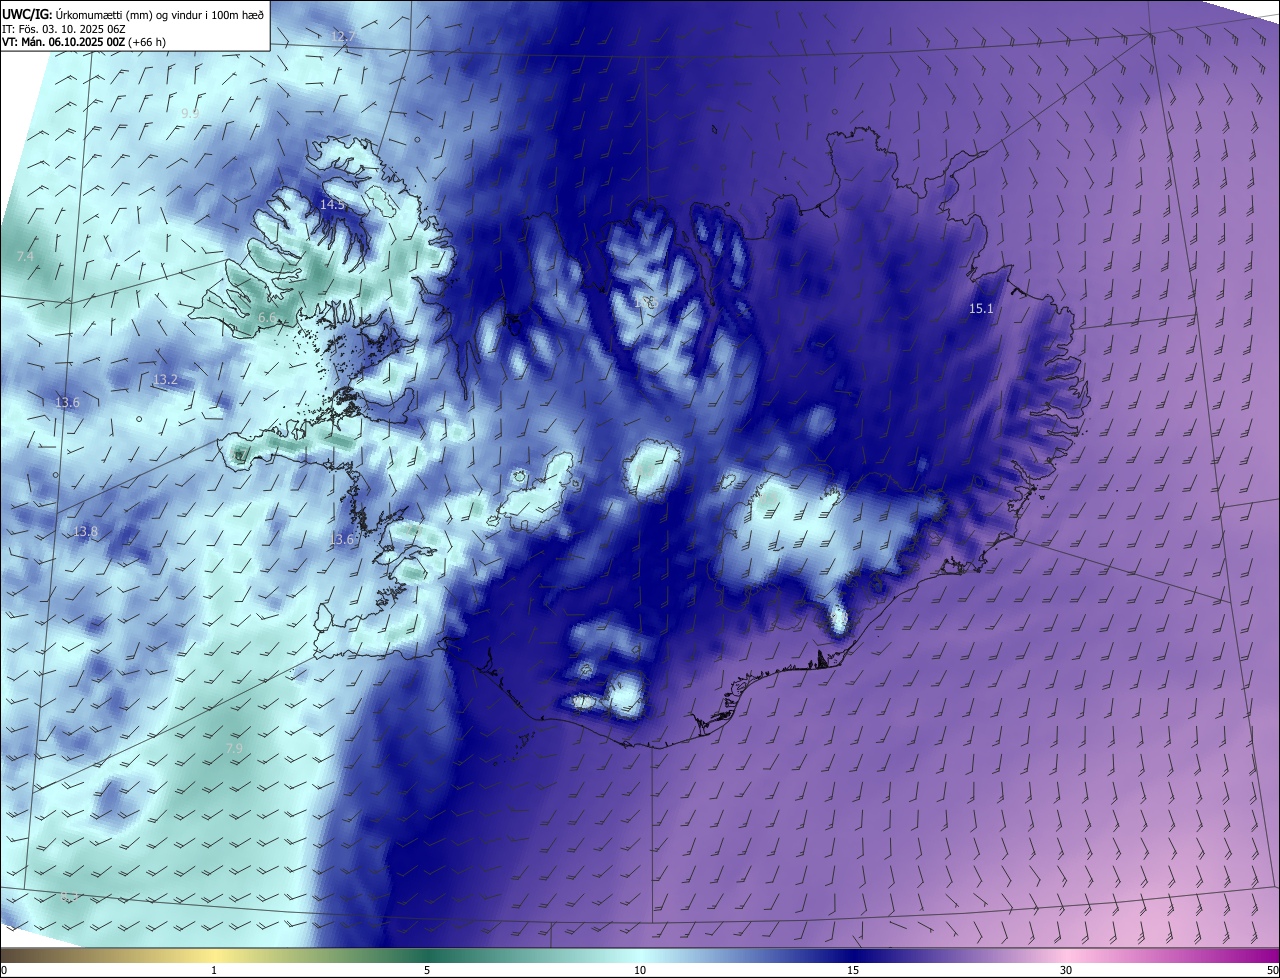Screen dimensions: 1280x978
Task: Click the map value label '7.4'
Action: (25, 257)
